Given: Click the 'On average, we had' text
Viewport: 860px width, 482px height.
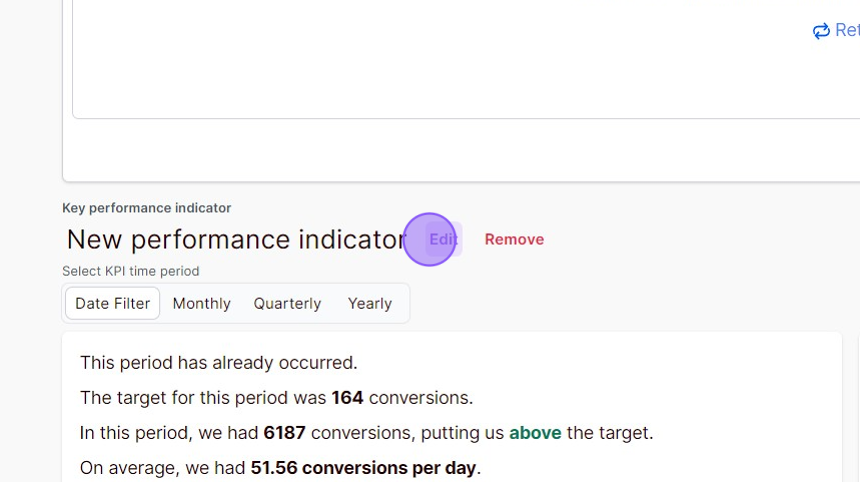Looking at the screenshot, I should [x=163, y=468].
